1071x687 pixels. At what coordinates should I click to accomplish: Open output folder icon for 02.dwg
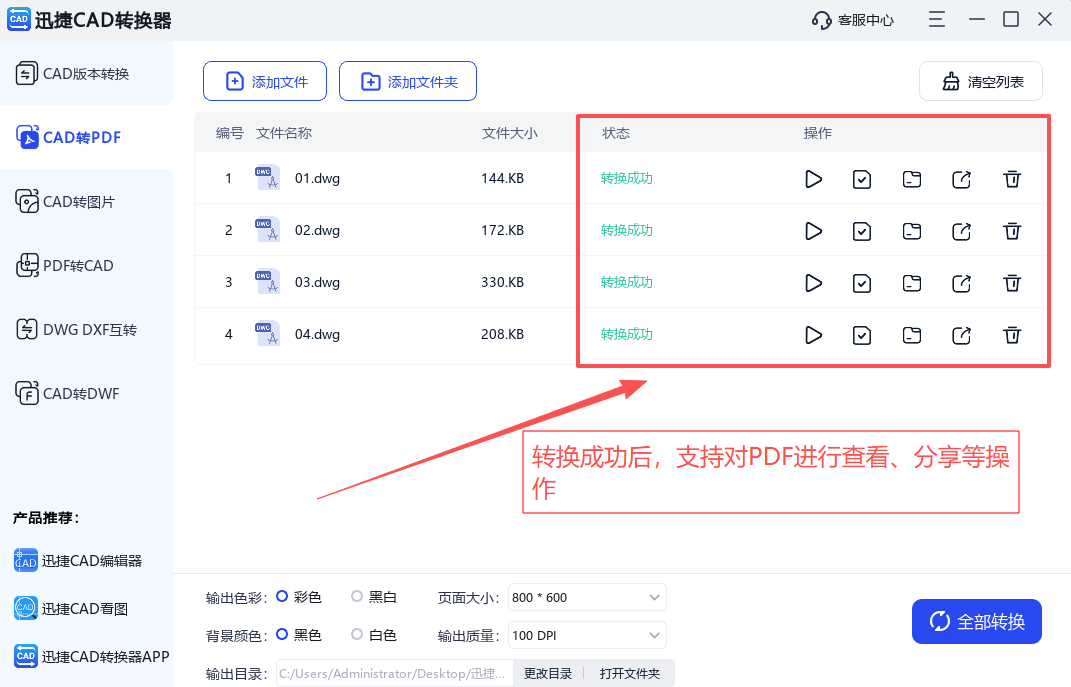[911, 231]
